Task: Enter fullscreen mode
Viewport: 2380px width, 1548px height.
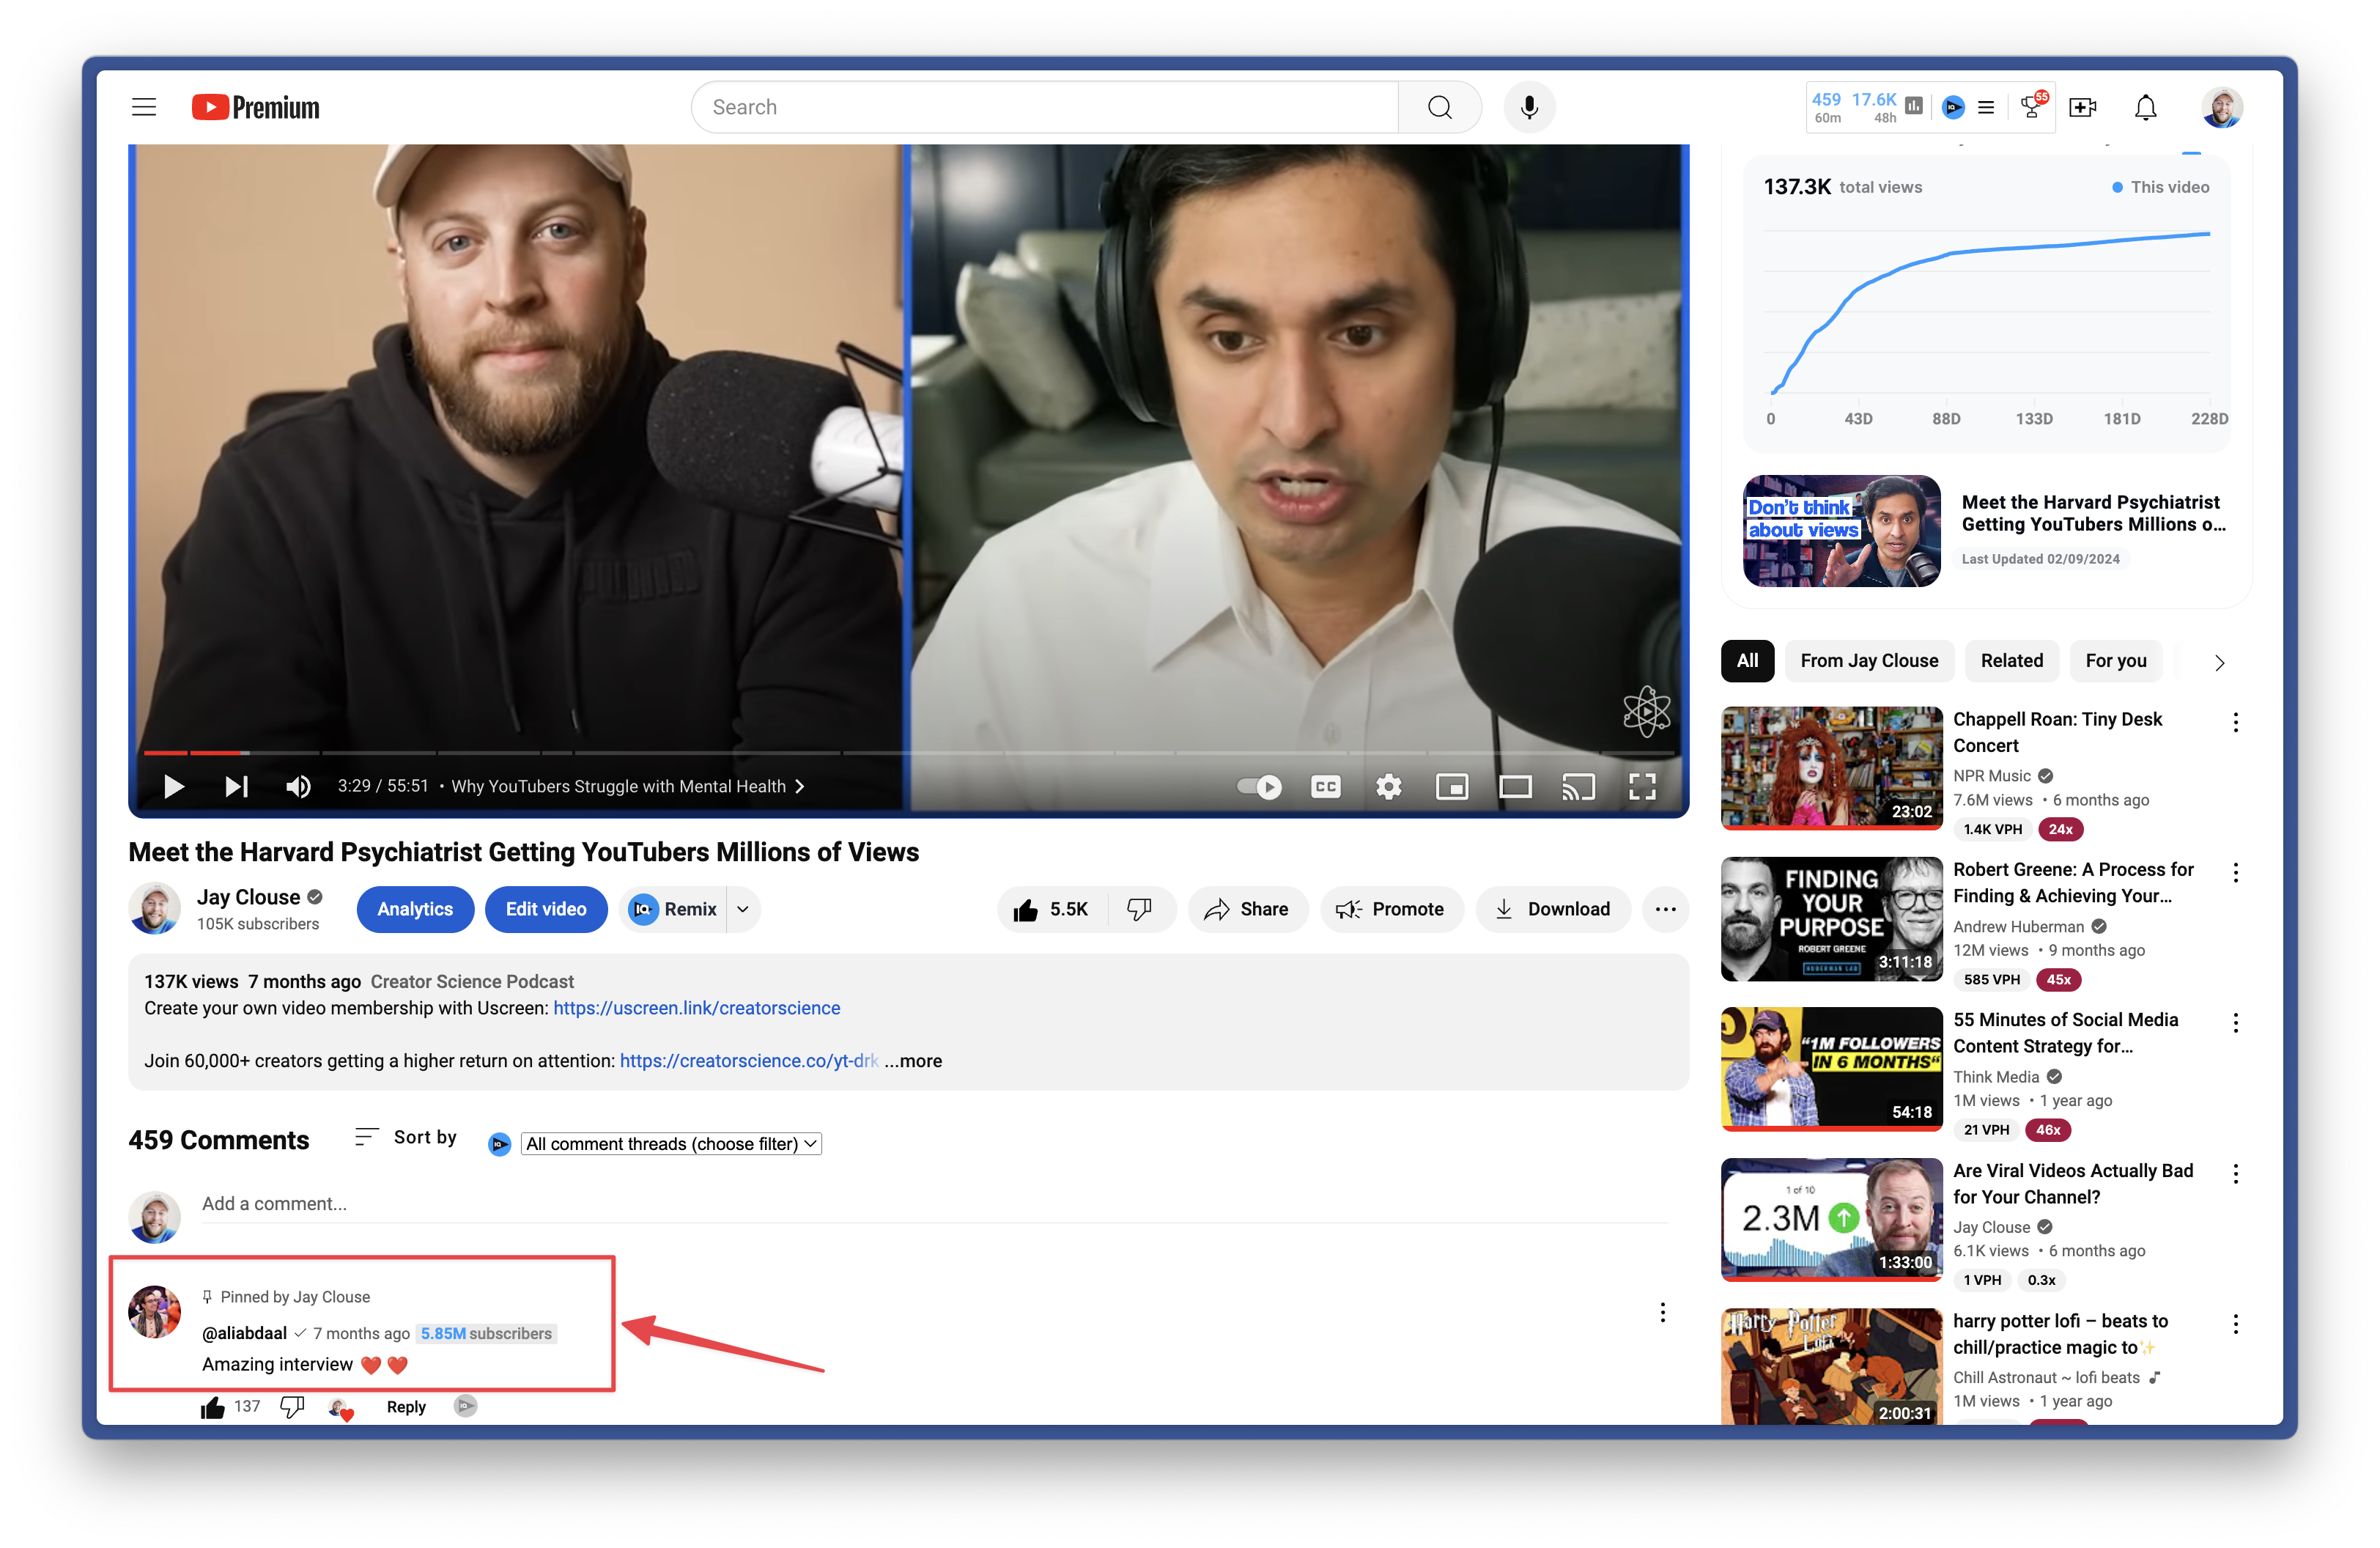Action: tap(1642, 786)
